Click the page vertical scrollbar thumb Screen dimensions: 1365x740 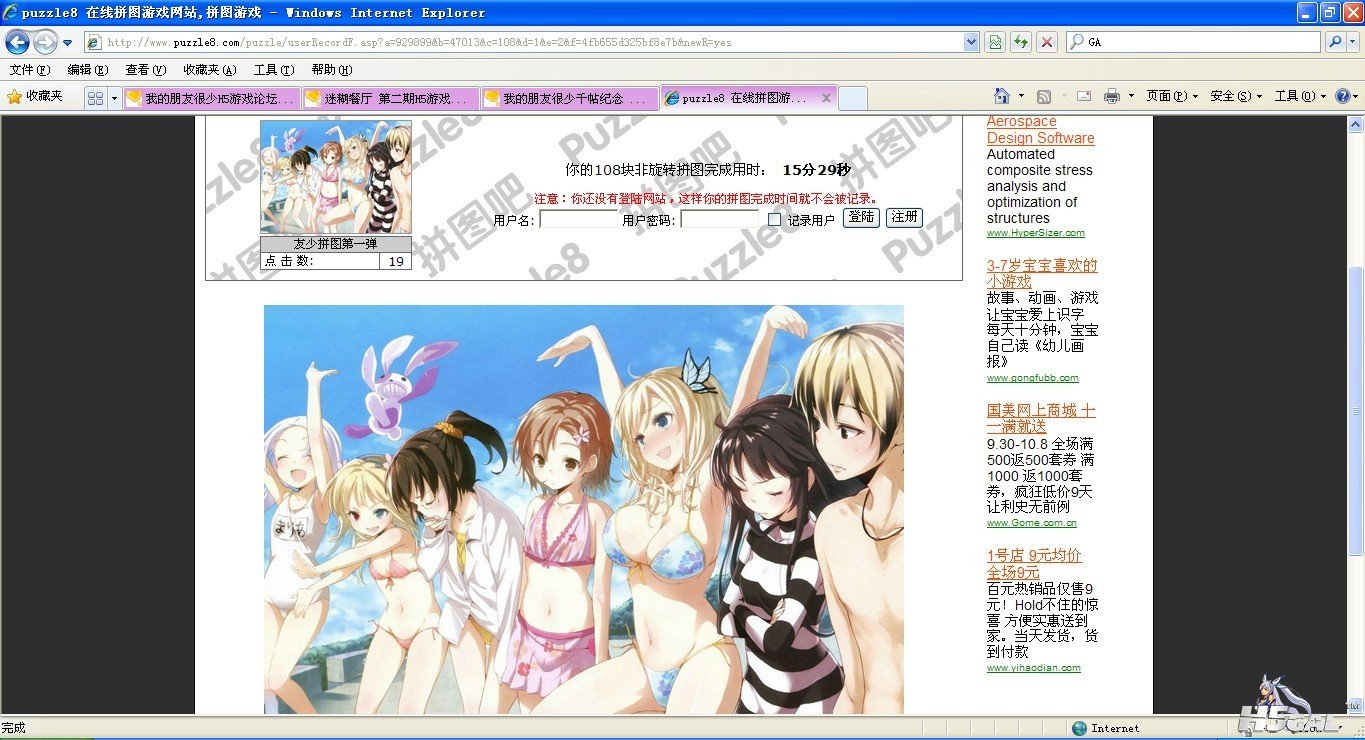coord(1356,410)
